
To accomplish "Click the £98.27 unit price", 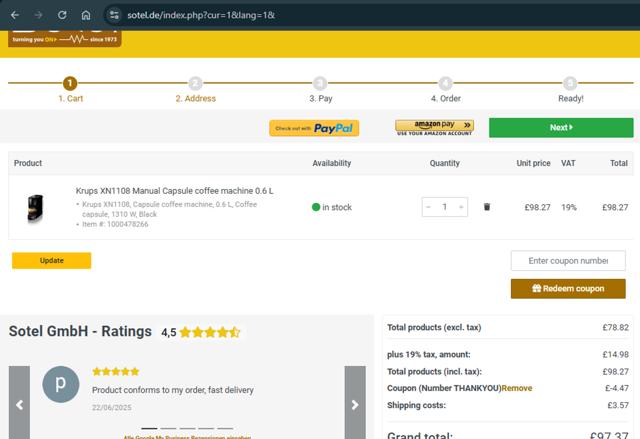I will click(x=537, y=207).
